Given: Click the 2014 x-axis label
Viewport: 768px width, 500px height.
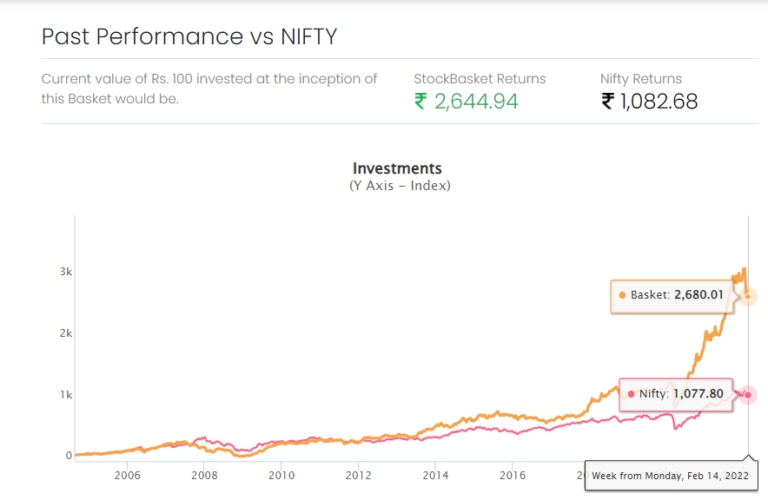Looking at the screenshot, I should pyautogui.click(x=435, y=475).
